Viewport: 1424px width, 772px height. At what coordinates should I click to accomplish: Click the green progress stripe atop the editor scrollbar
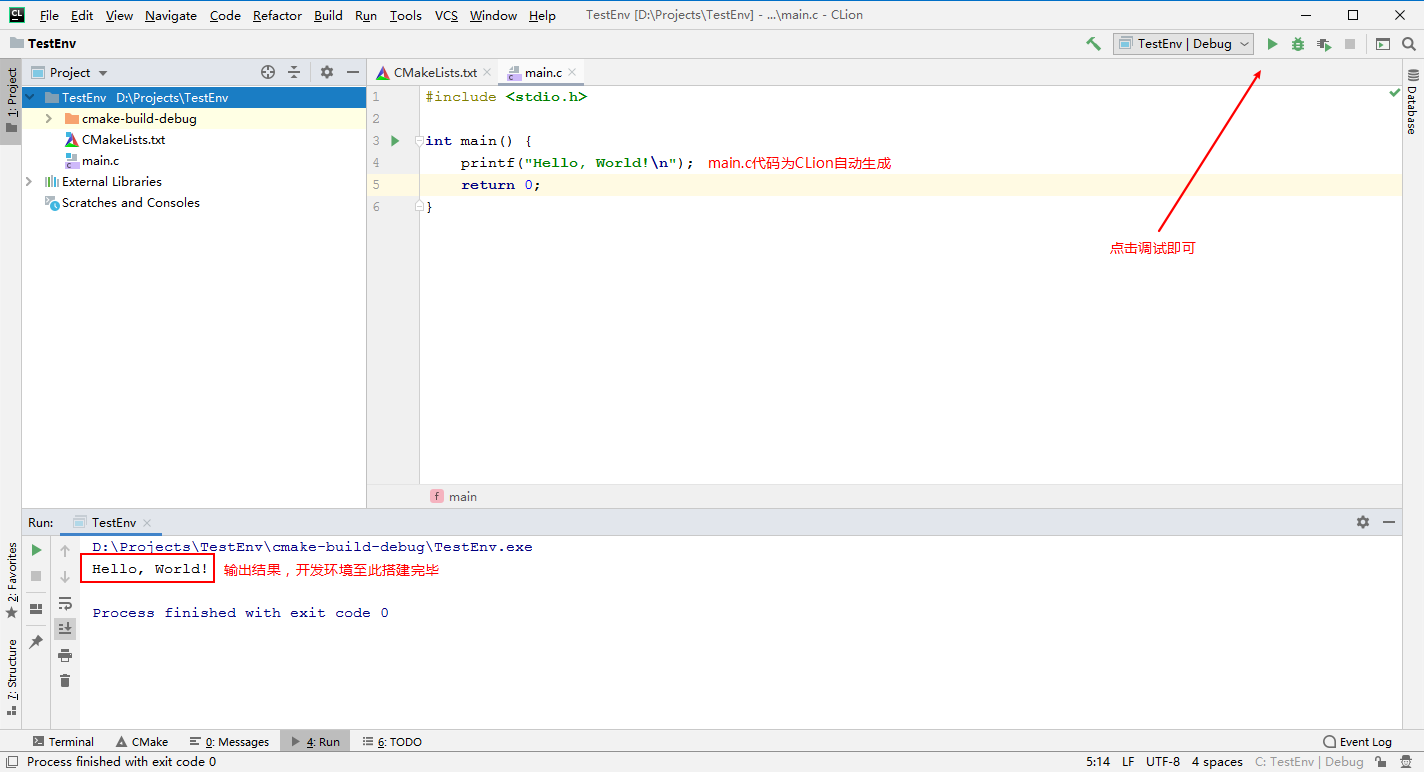tap(1394, 91)
